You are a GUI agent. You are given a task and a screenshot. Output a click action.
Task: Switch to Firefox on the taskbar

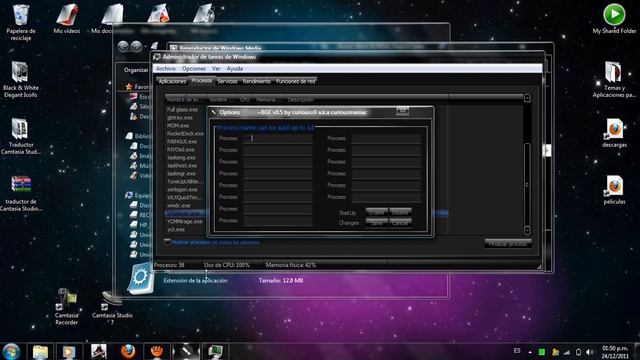coord(128,351)
